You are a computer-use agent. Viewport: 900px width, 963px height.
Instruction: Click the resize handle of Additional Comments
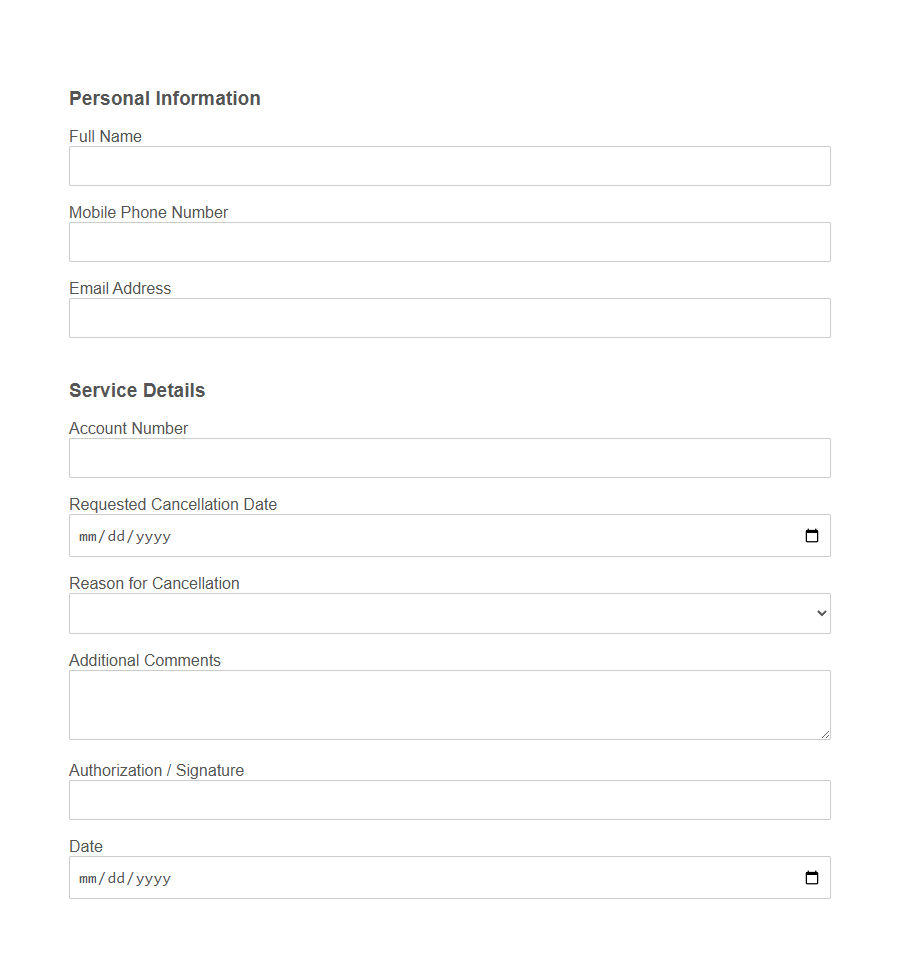826,735
